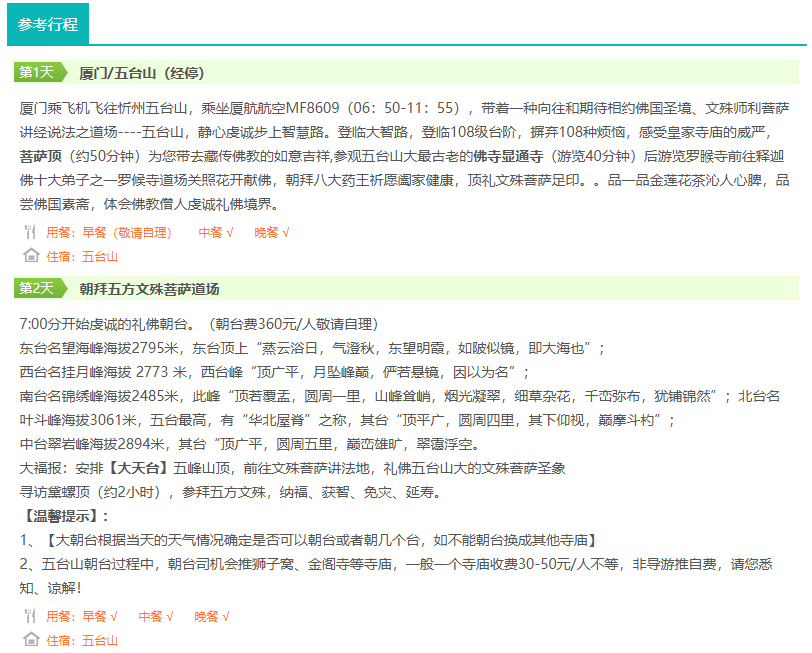Screen dimensions: 812x653
Task: Click the bold 【大天台】 text
Action: pos(138,468)
